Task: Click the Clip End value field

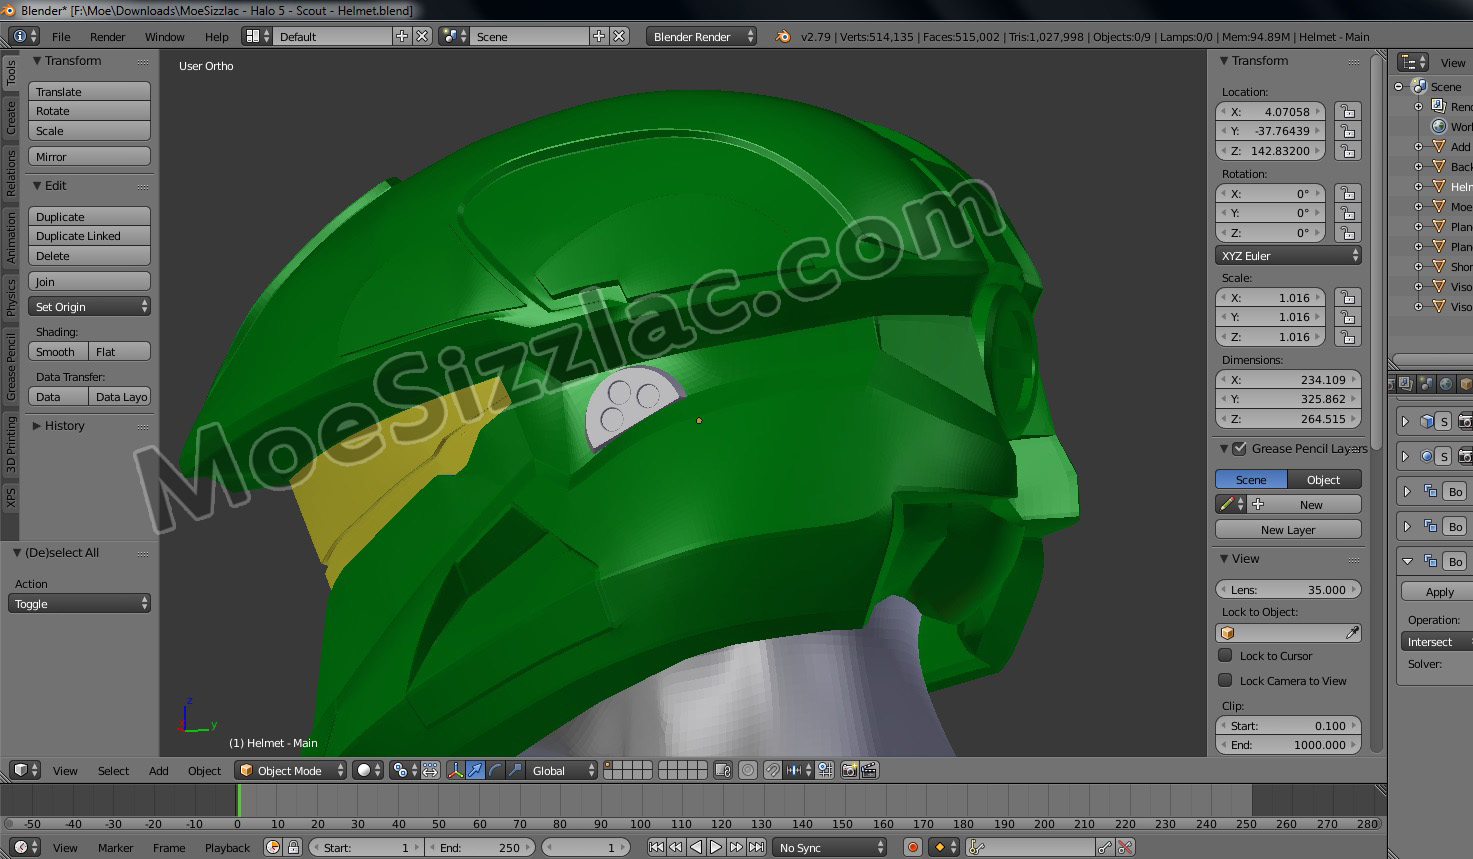Action: 1288,744
